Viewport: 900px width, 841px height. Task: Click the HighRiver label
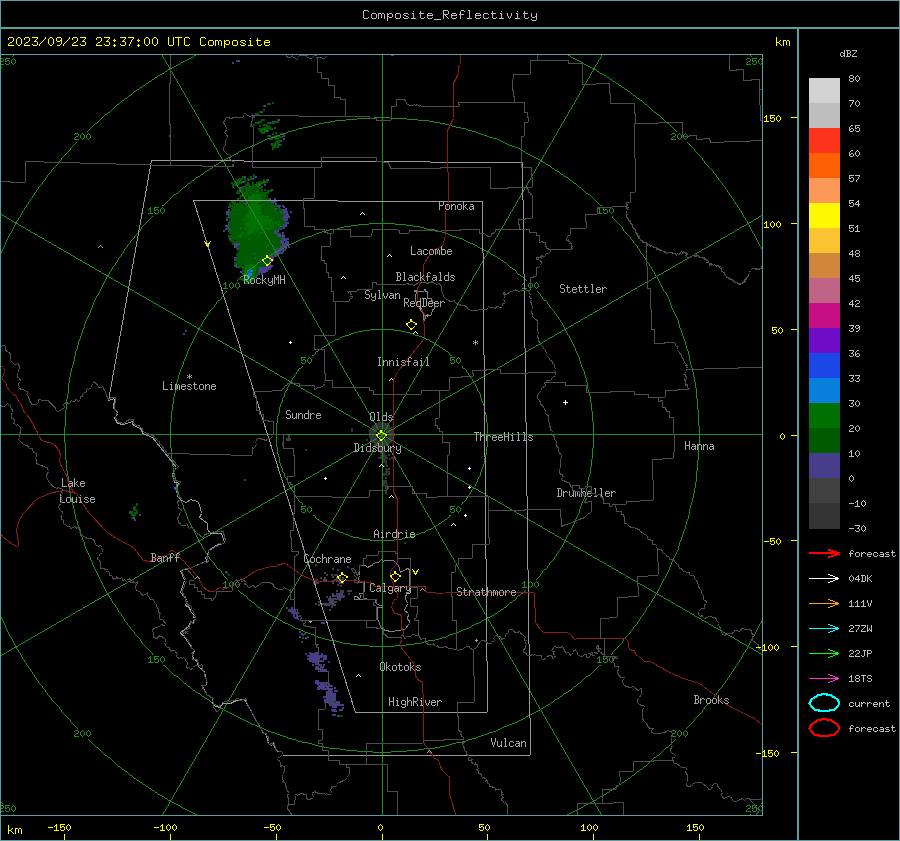(414, 702)
